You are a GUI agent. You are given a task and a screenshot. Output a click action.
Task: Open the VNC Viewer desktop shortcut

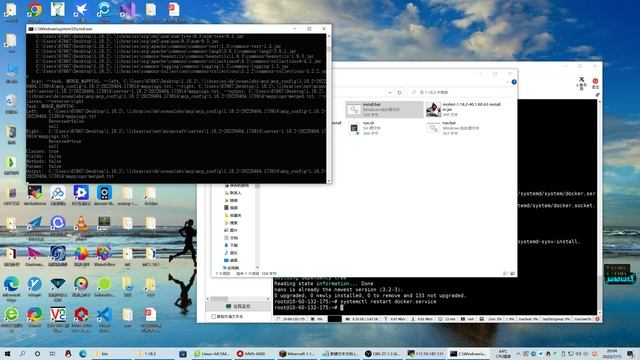click(58, 318)
